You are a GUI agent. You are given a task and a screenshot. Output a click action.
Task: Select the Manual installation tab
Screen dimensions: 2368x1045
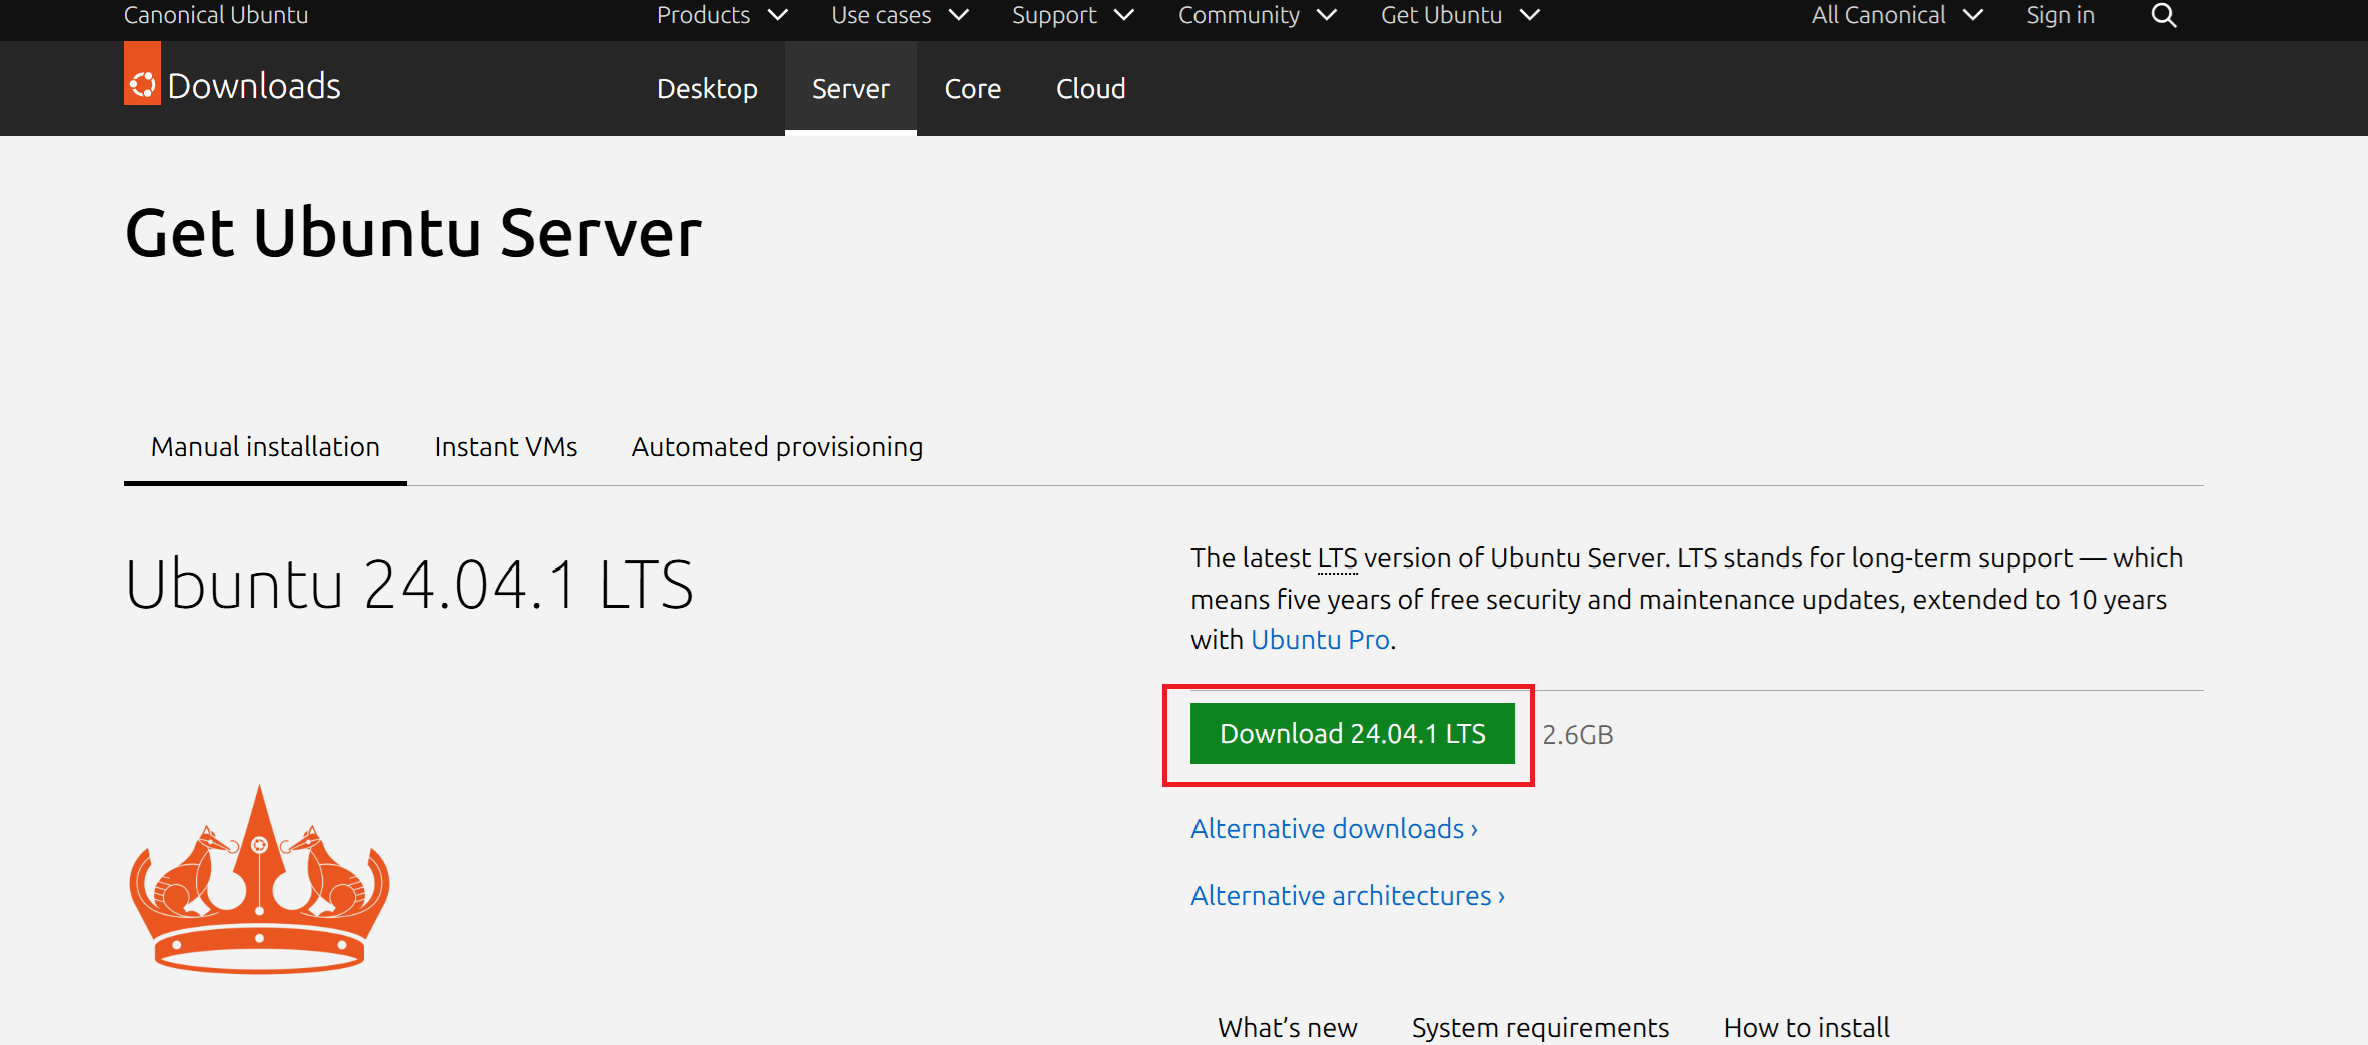[x=265, y=447]
